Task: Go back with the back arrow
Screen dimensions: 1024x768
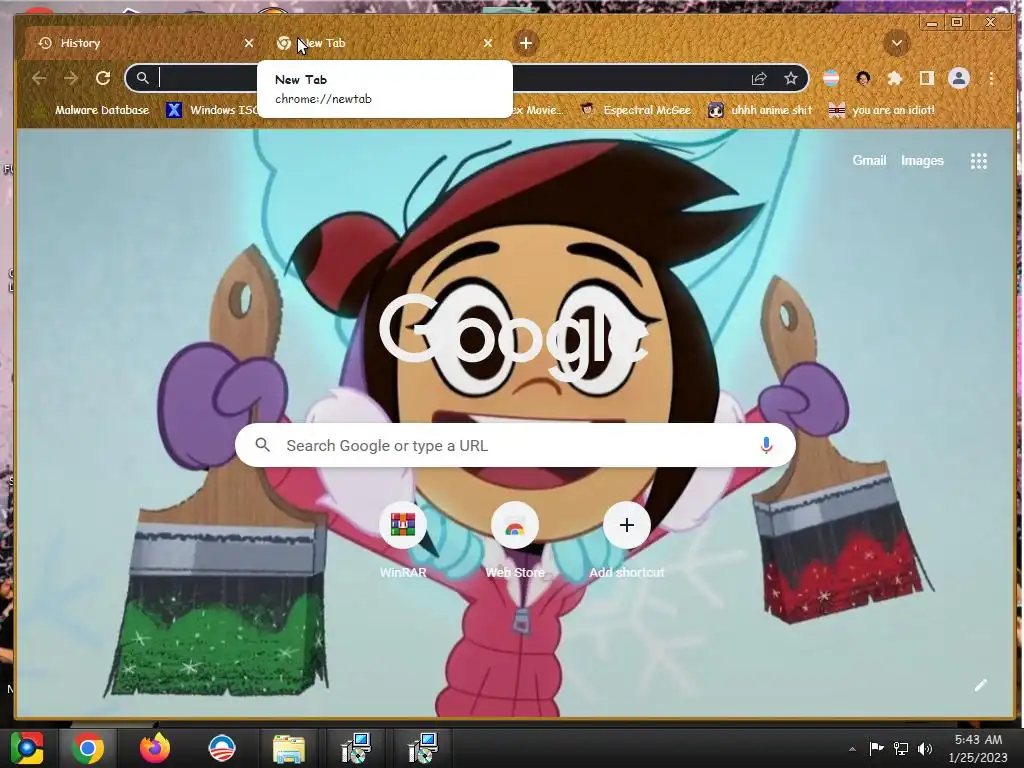Action: click(39, 78)
